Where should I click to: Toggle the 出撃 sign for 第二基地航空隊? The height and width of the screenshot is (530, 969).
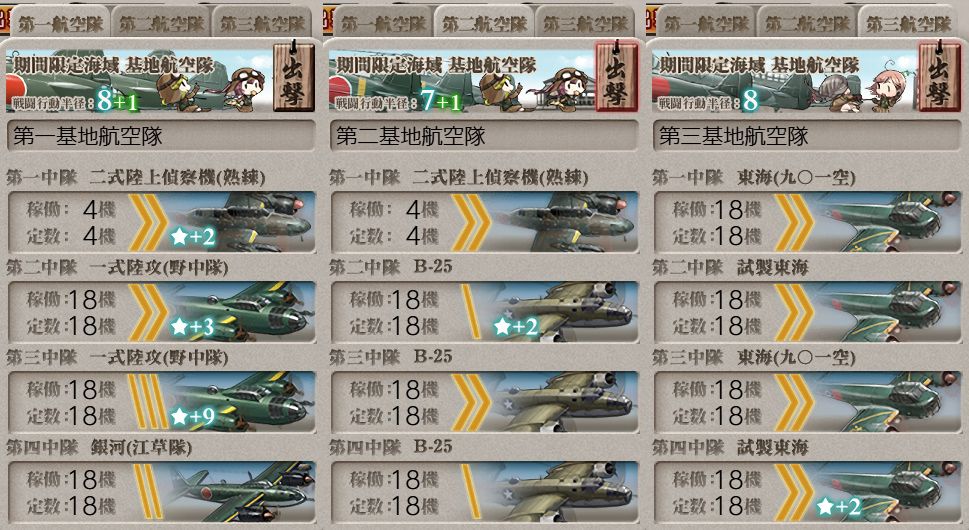[617, 77]
